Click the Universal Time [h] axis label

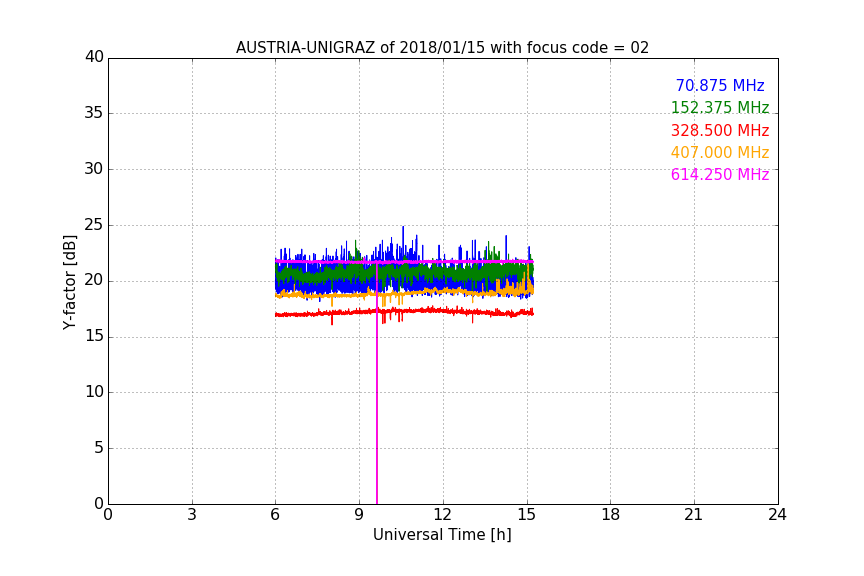442,535
